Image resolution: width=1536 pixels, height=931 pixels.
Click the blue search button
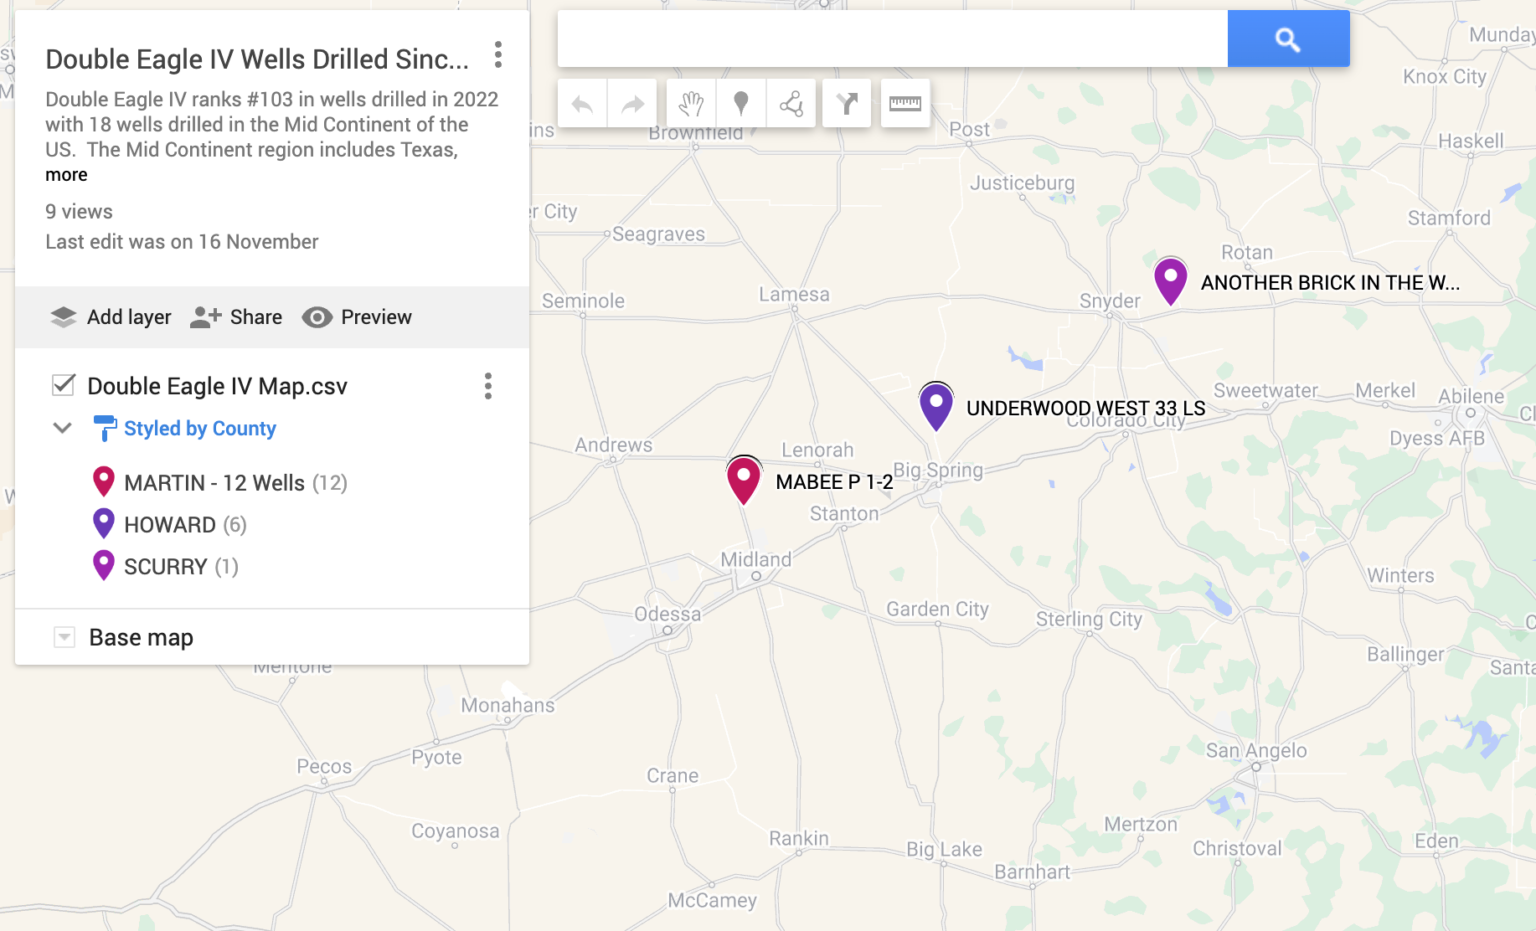tap(1288, 39)
